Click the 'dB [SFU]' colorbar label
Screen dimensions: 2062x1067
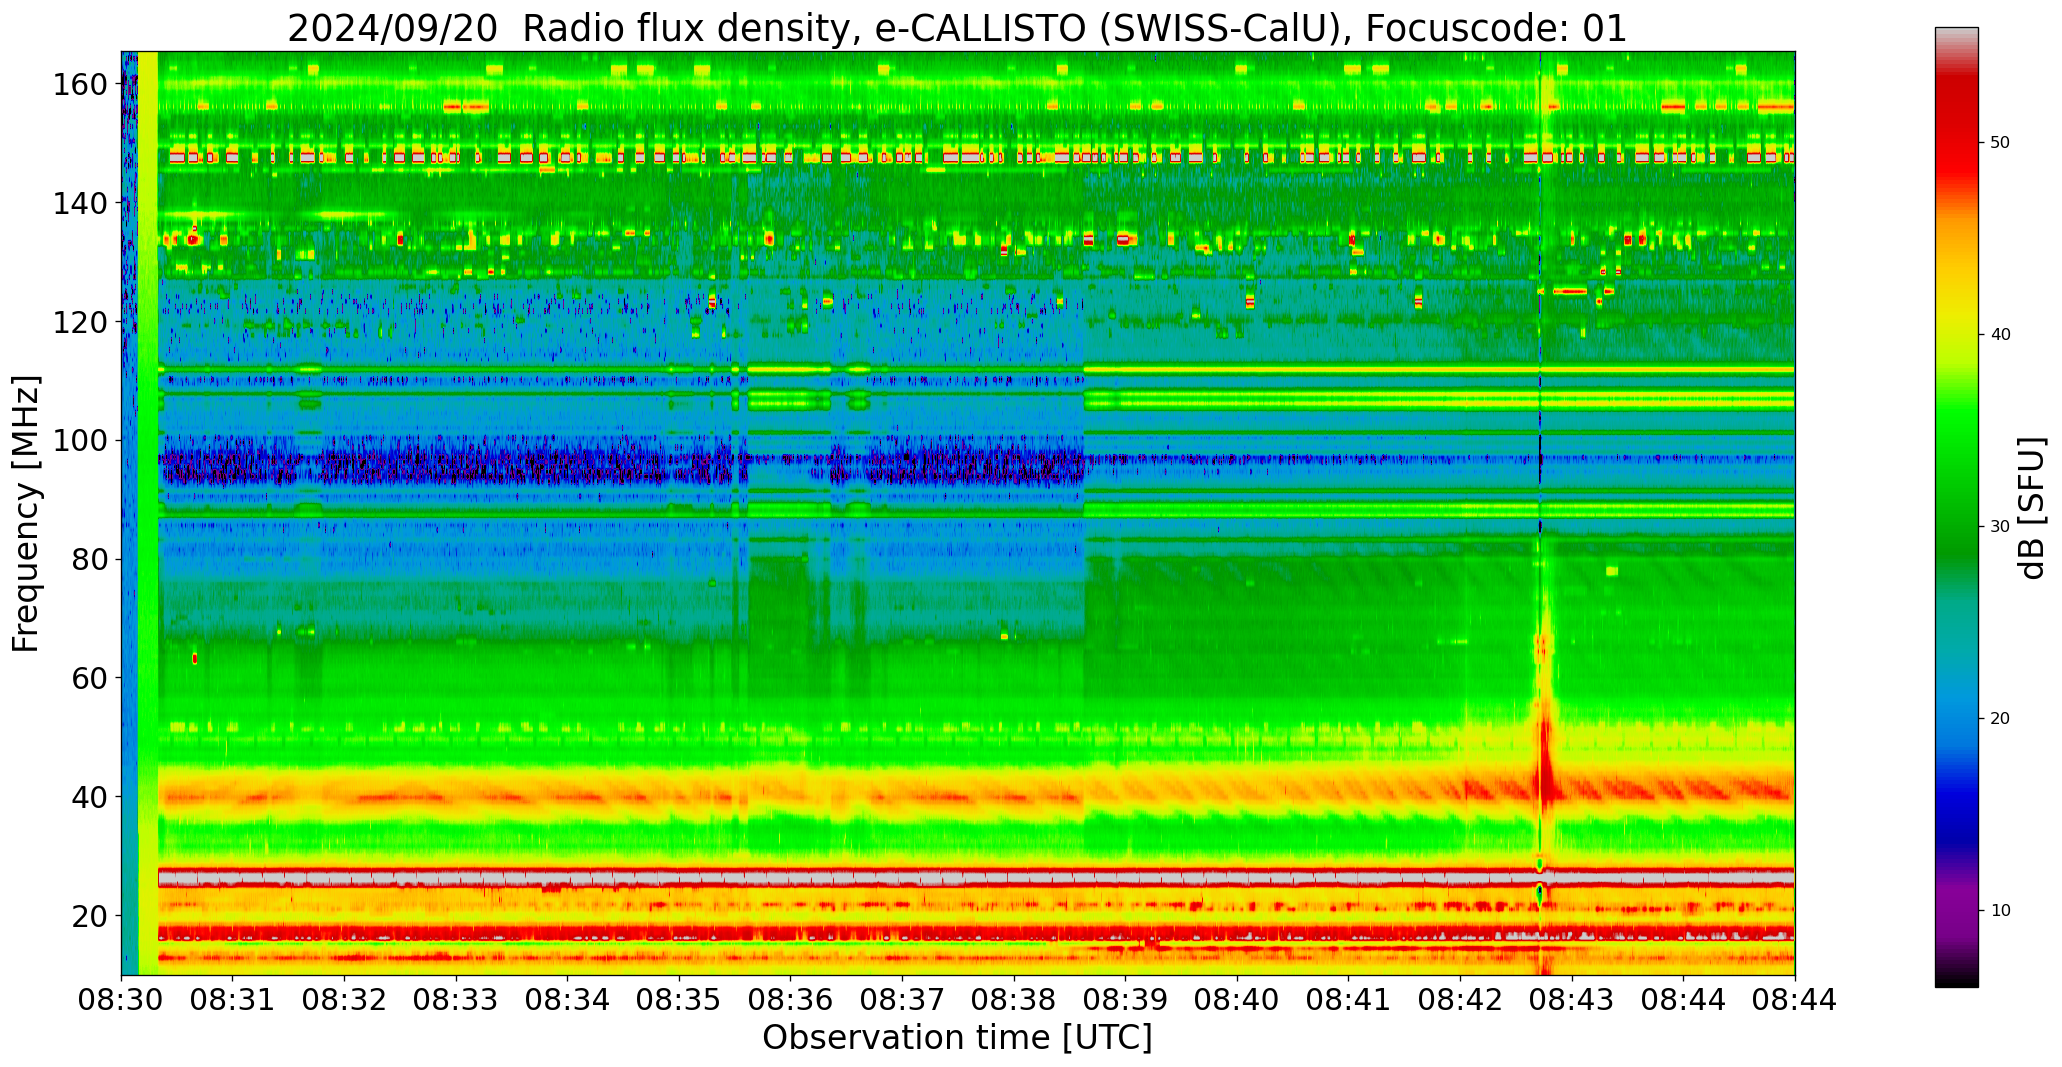2032,507
